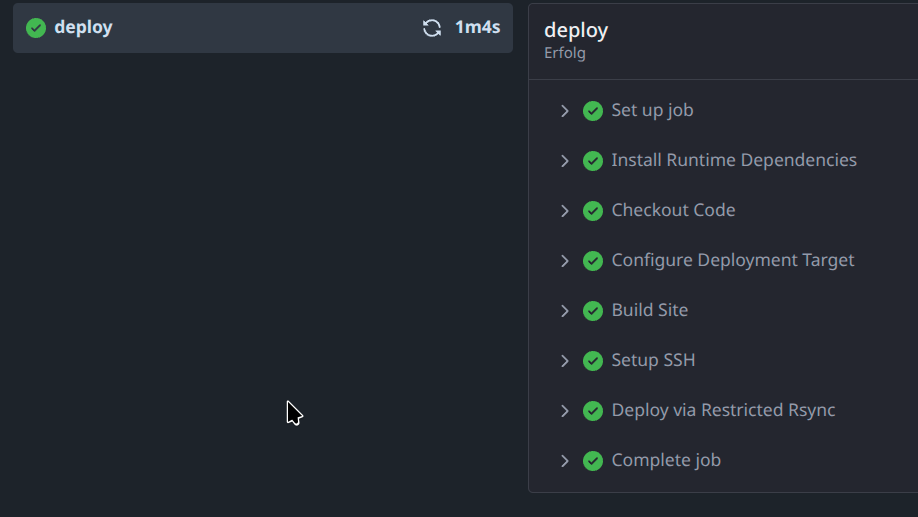Select the deploy job in the job list
This screenshot has height=517, width=918.
click(x=83, y=28)
